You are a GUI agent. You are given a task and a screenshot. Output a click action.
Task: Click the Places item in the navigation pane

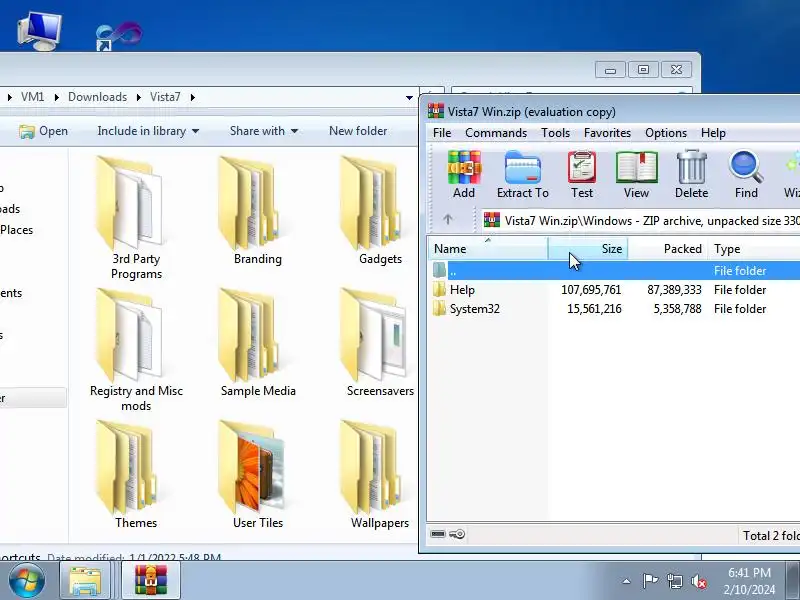click(x=16, y=230)
